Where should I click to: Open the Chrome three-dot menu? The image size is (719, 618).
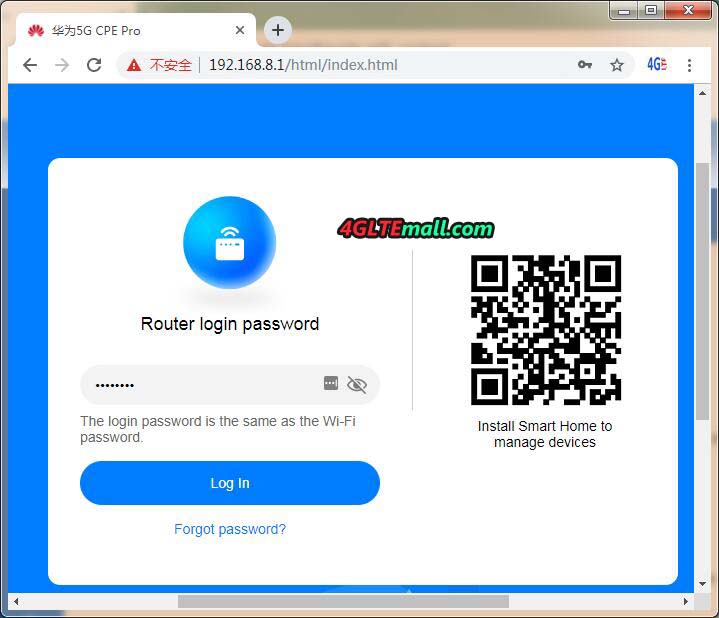click(690, 65)
